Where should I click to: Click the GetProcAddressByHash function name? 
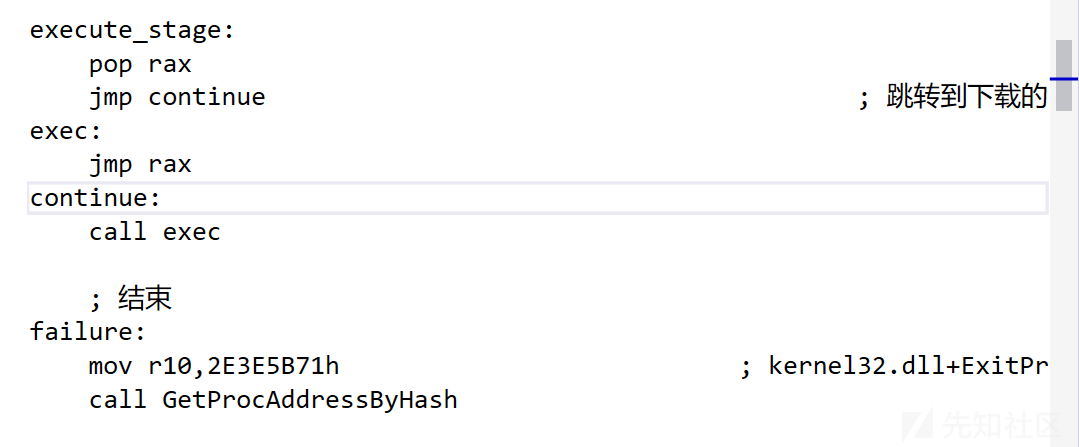[310, 400]
